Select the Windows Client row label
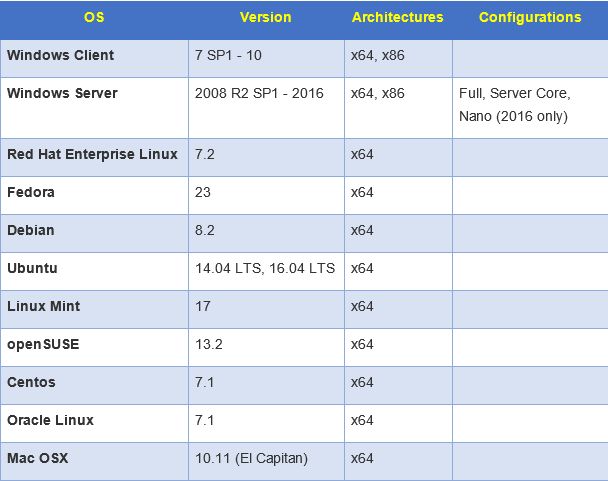The image size is (608, 481). point(61,55)
